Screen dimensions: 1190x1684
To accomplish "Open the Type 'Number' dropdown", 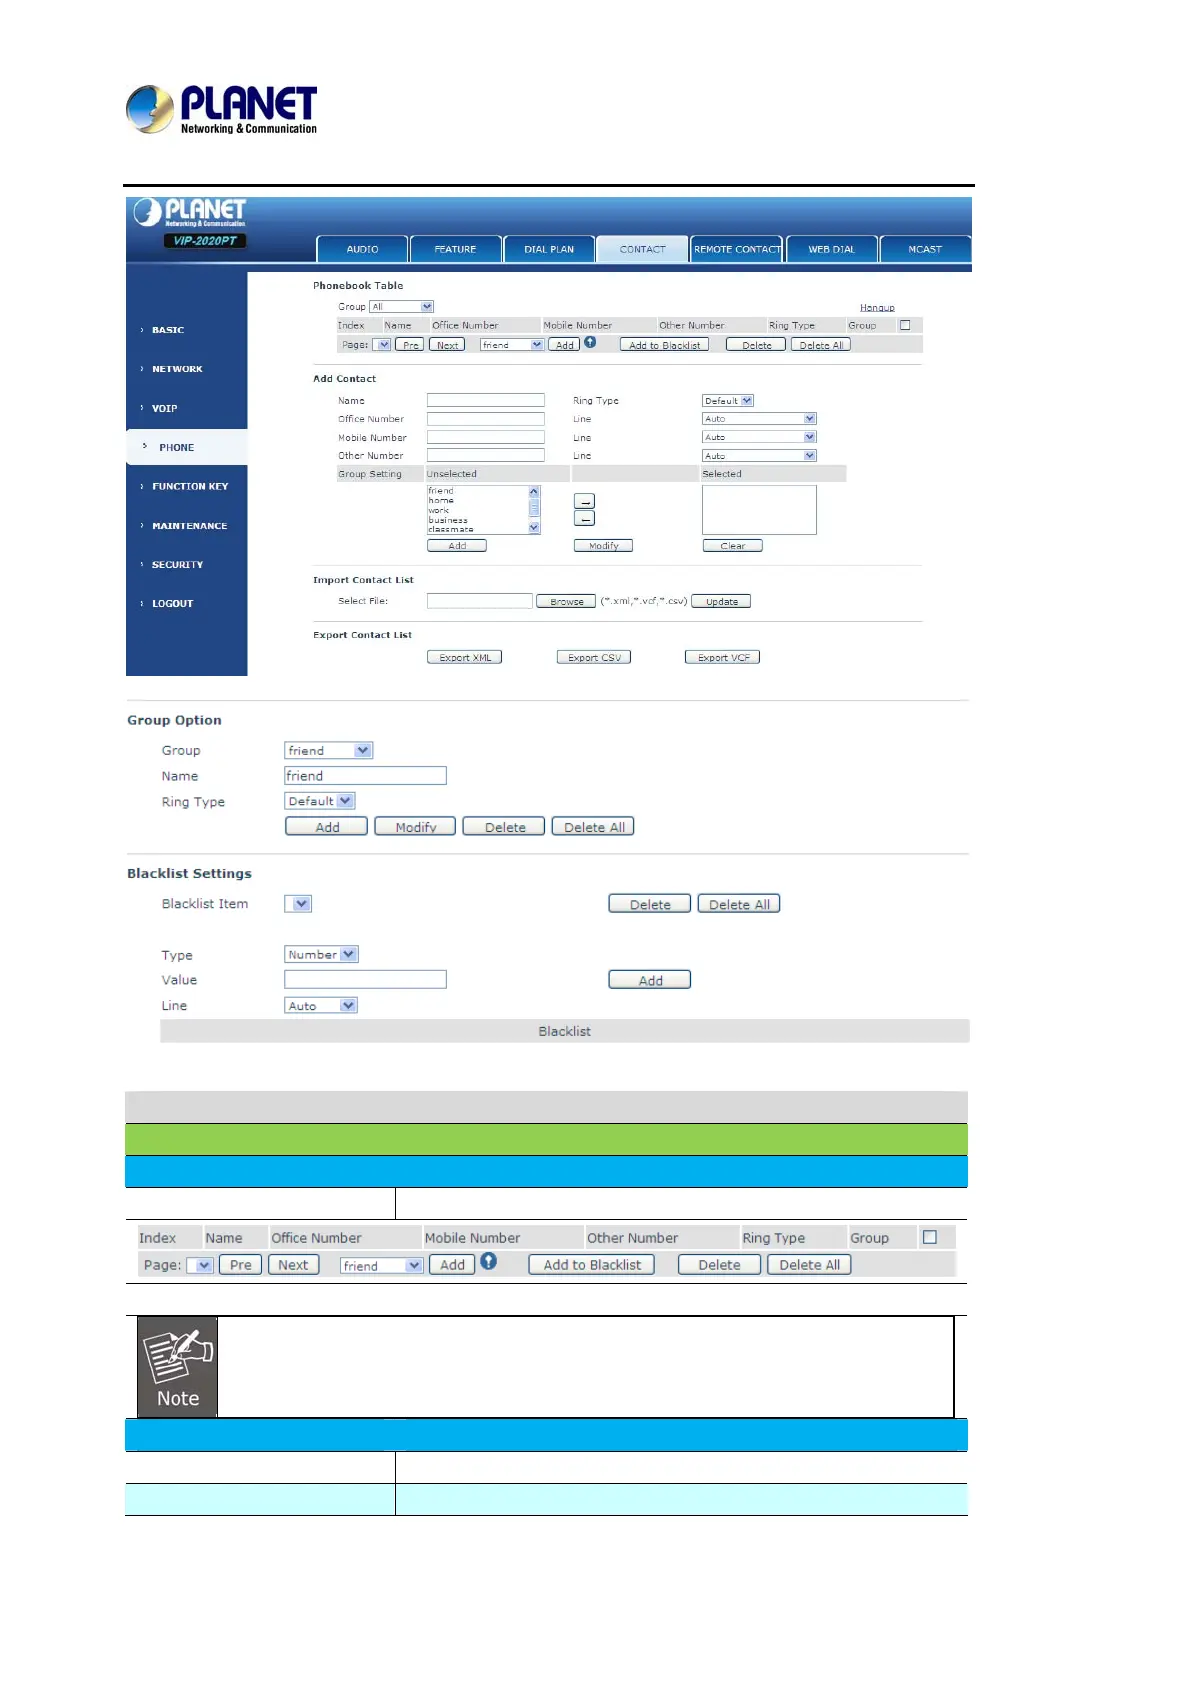I will click(321, 955).
